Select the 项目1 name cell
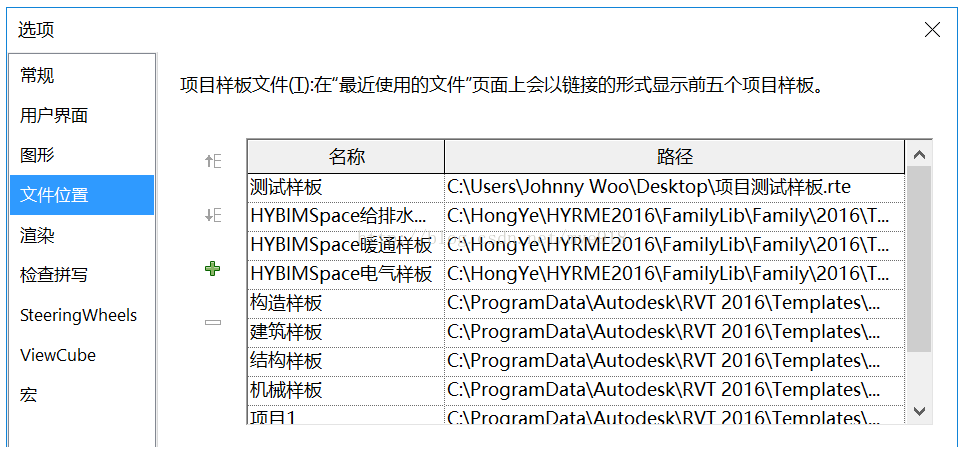 click(346, 415)
